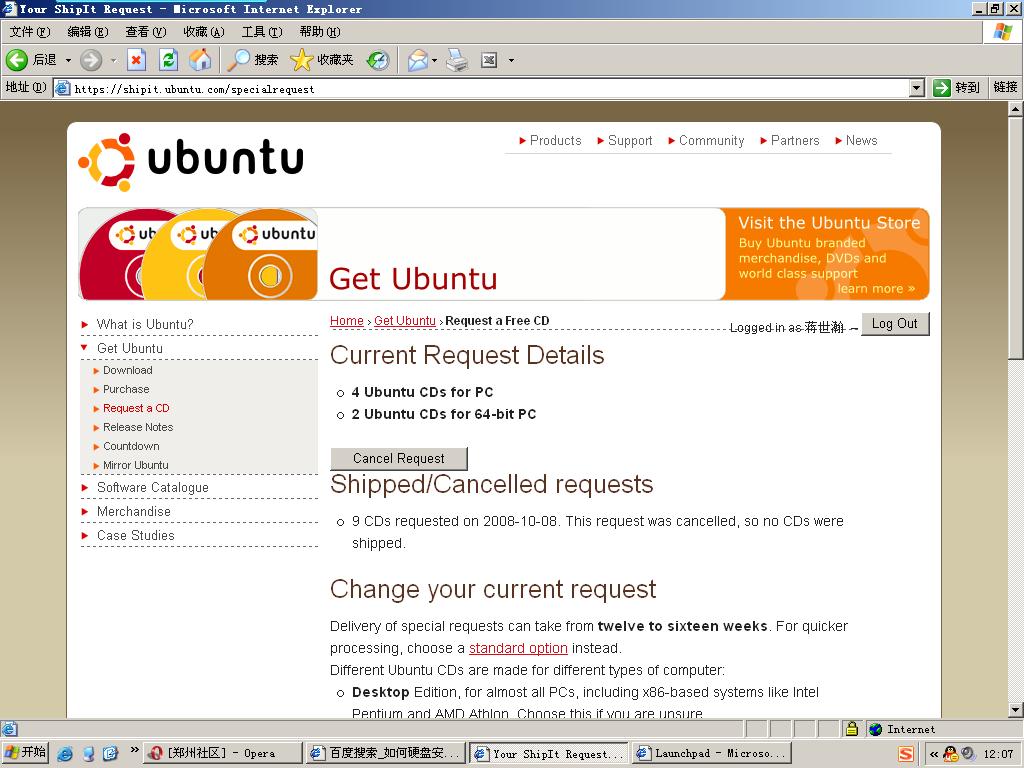
Task: Click the page scrollbar up arrow
Action: point(1015,109)
